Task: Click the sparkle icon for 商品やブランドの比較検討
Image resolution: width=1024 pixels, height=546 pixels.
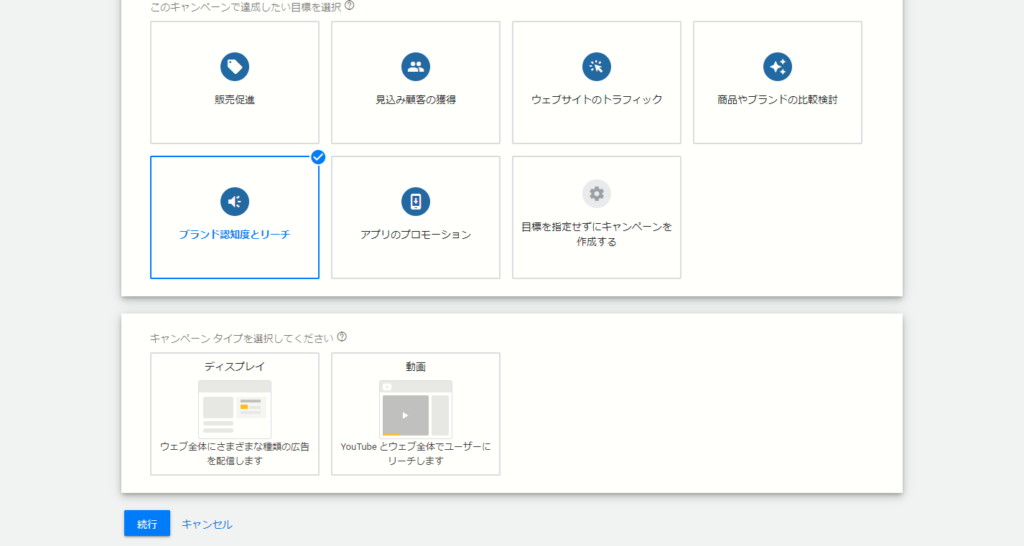Action: point(777,67)
